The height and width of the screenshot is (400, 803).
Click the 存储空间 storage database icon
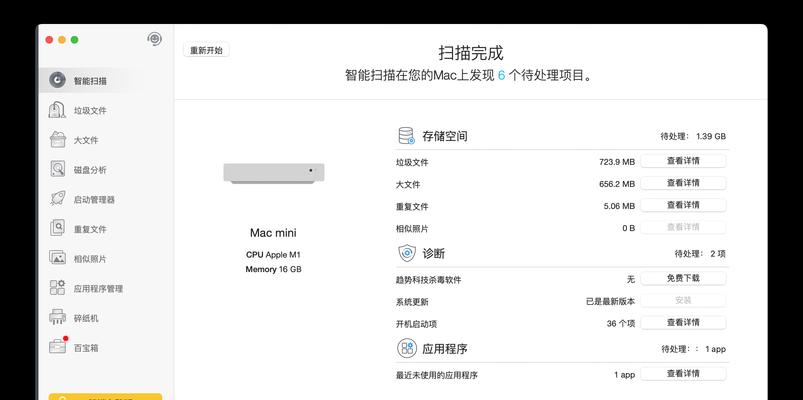click(x=407, y=136)
